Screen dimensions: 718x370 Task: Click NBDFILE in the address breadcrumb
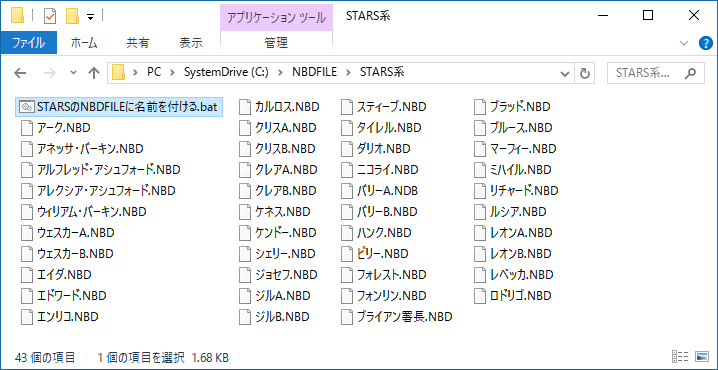[314, 72]
